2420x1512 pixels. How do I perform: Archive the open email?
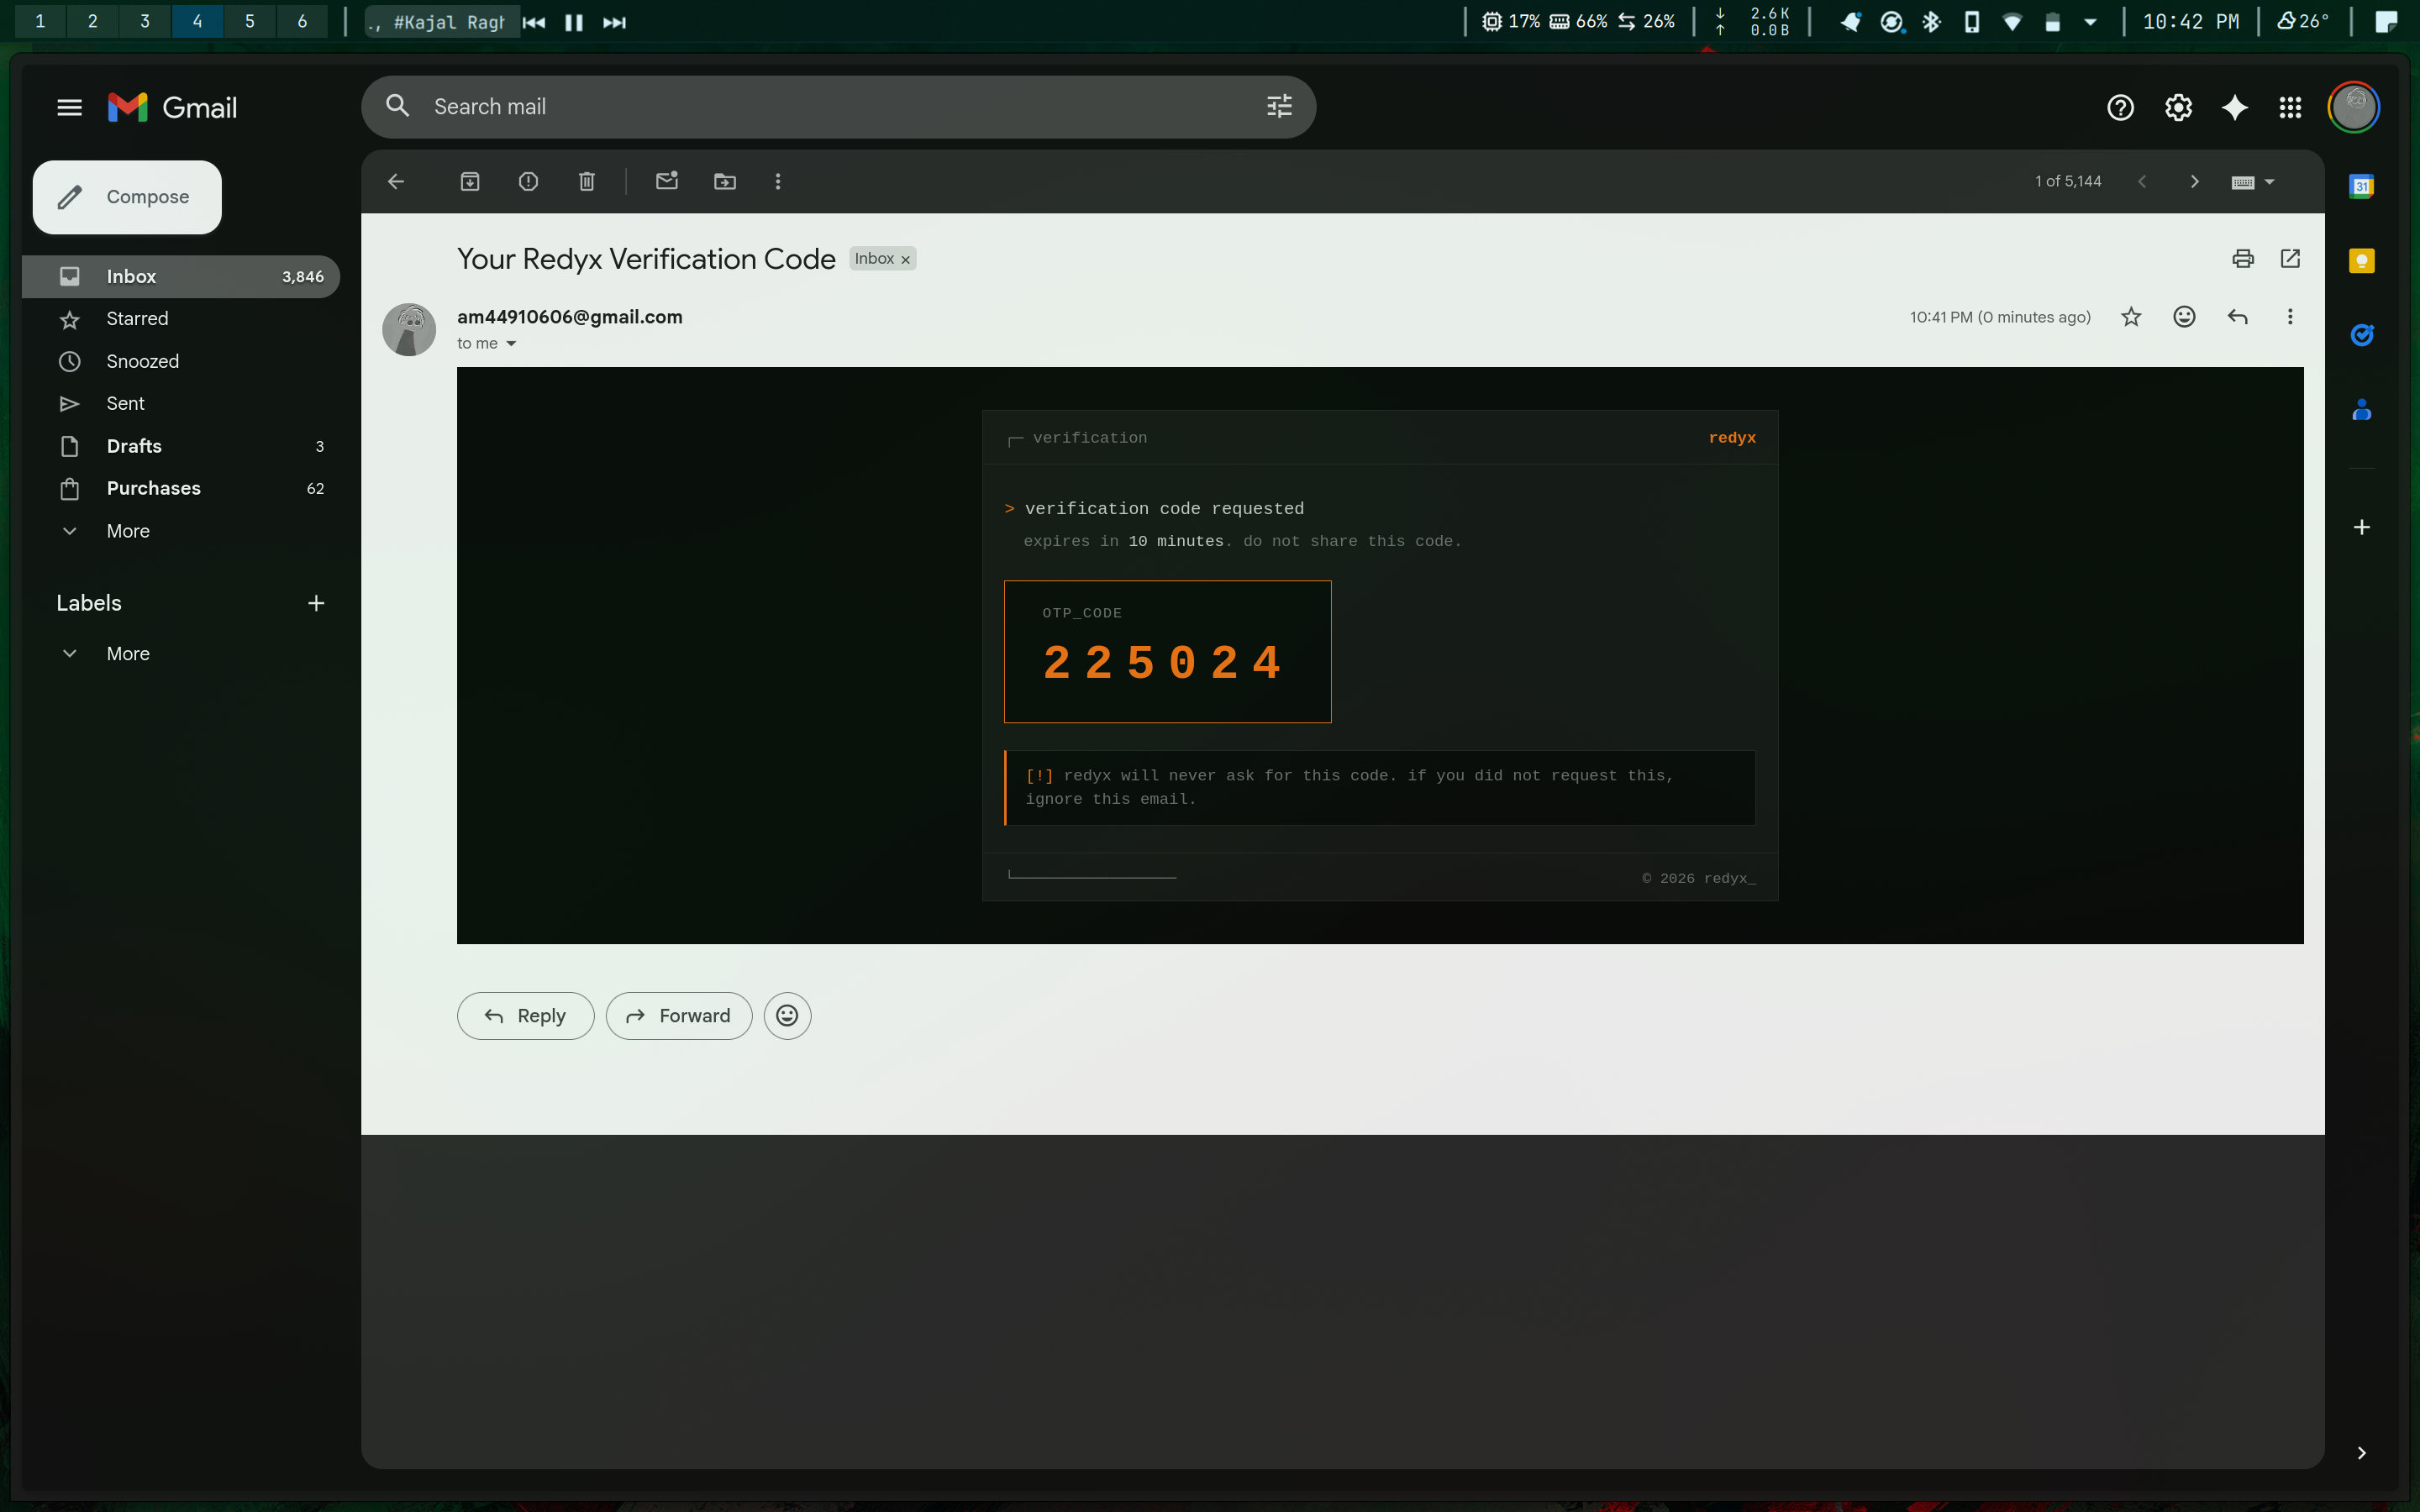click(x=469, y=181)
